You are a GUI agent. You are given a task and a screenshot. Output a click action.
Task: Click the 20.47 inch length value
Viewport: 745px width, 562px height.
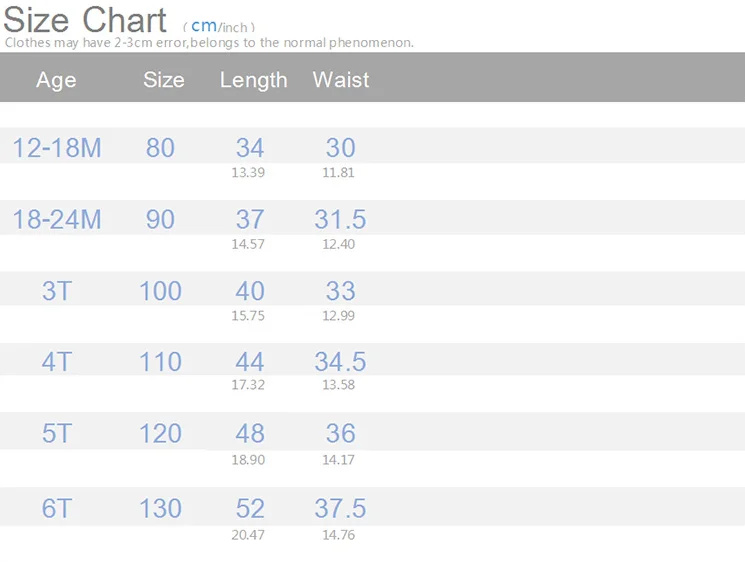[x=248, y=535]
